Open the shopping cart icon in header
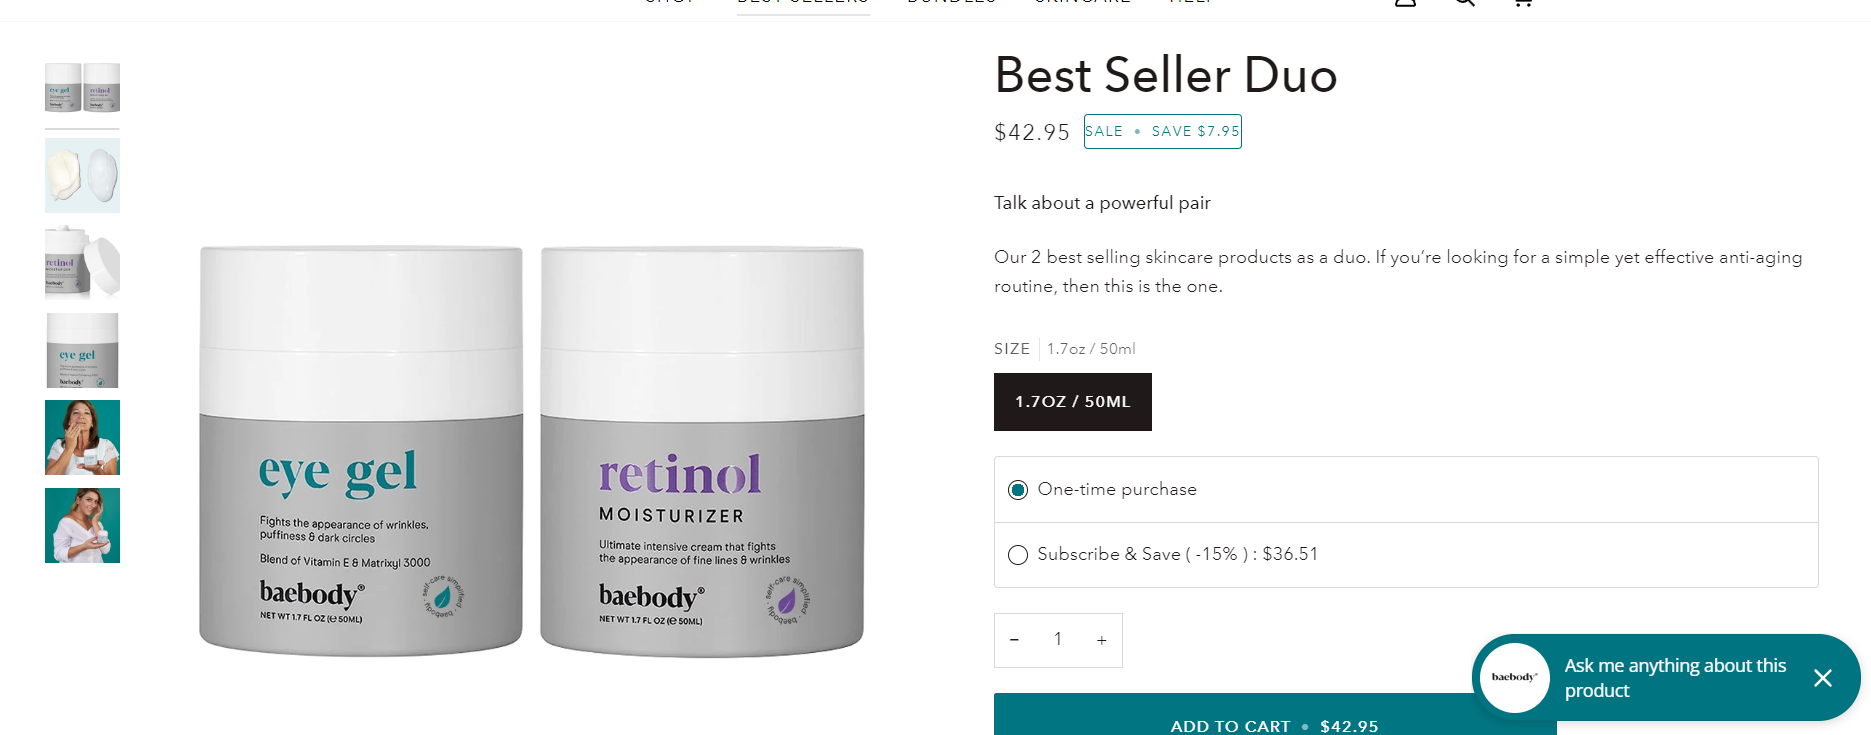 [x=1522, y=2]
